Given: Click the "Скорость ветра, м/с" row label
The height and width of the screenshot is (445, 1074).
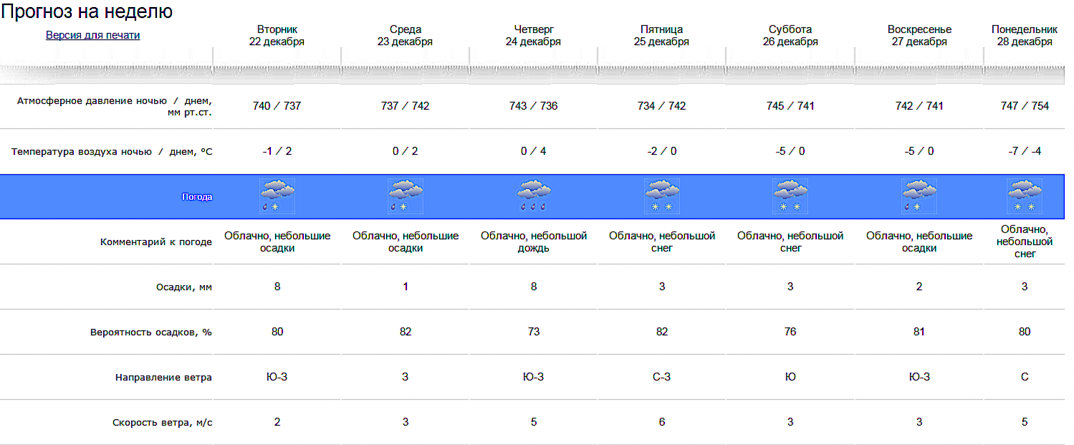Looking at the screenshot, I should 161,422.
